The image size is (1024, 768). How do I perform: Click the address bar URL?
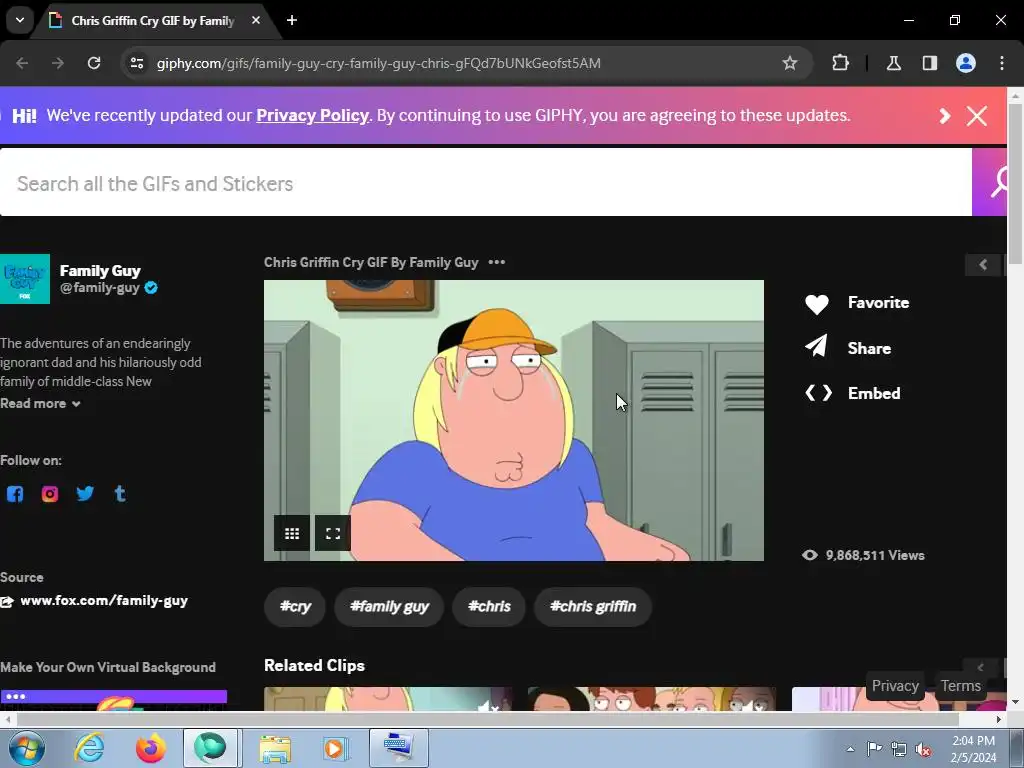379,63
